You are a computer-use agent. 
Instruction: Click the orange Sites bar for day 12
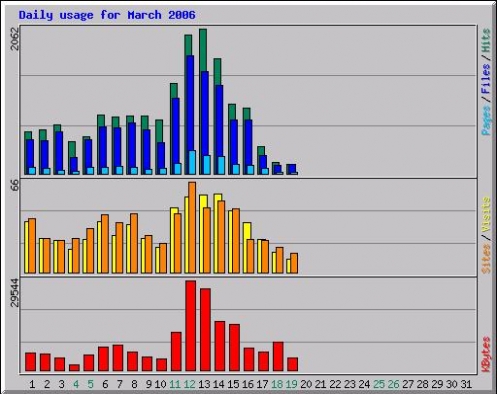192,228
